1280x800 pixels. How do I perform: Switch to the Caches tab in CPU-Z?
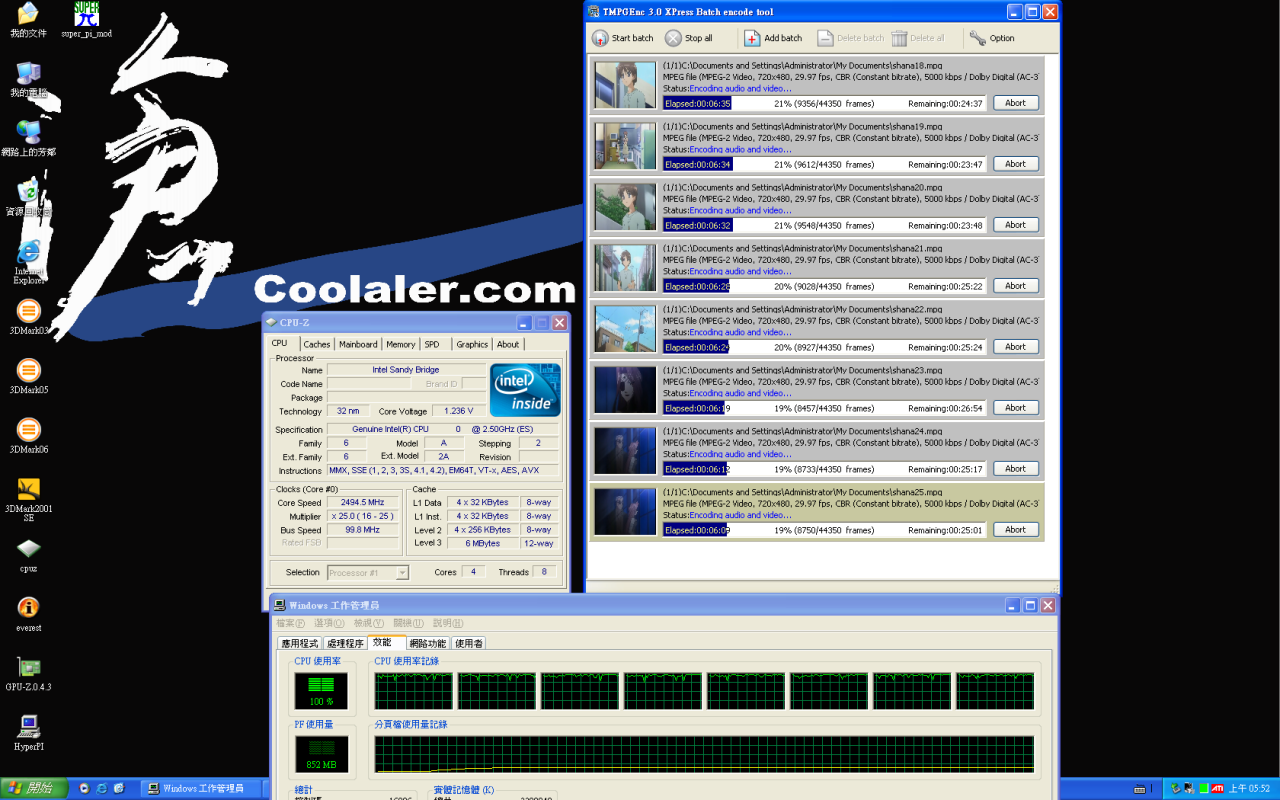pos(317,344)
